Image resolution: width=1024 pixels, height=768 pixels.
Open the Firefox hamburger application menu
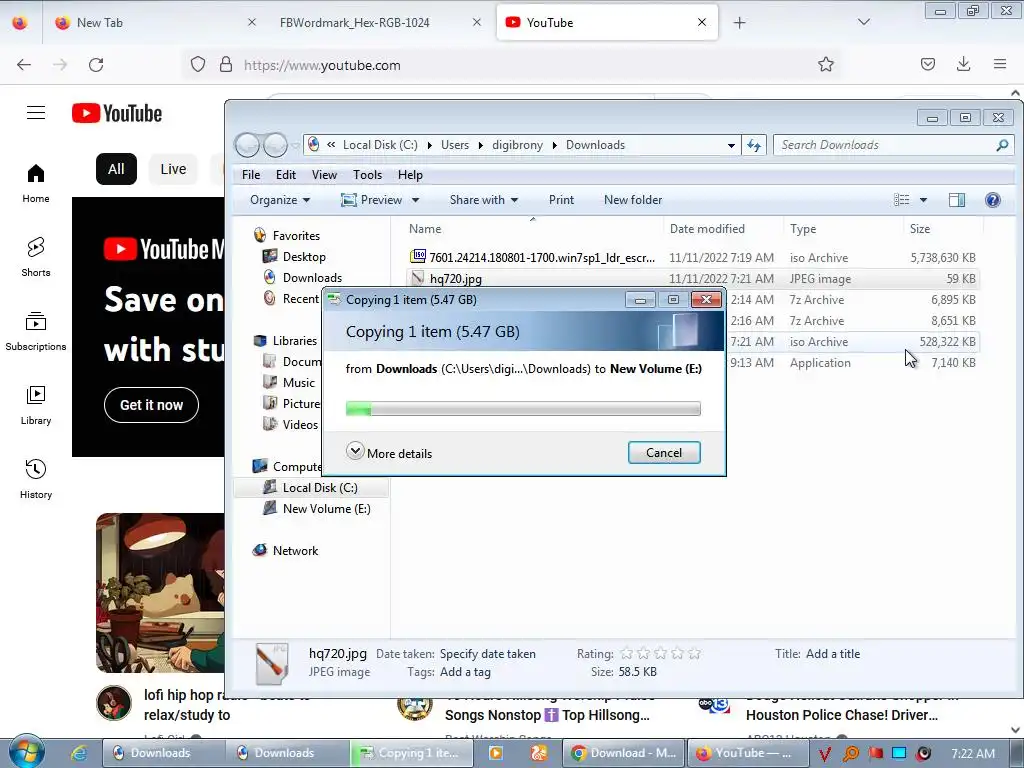click(1000, 64)
